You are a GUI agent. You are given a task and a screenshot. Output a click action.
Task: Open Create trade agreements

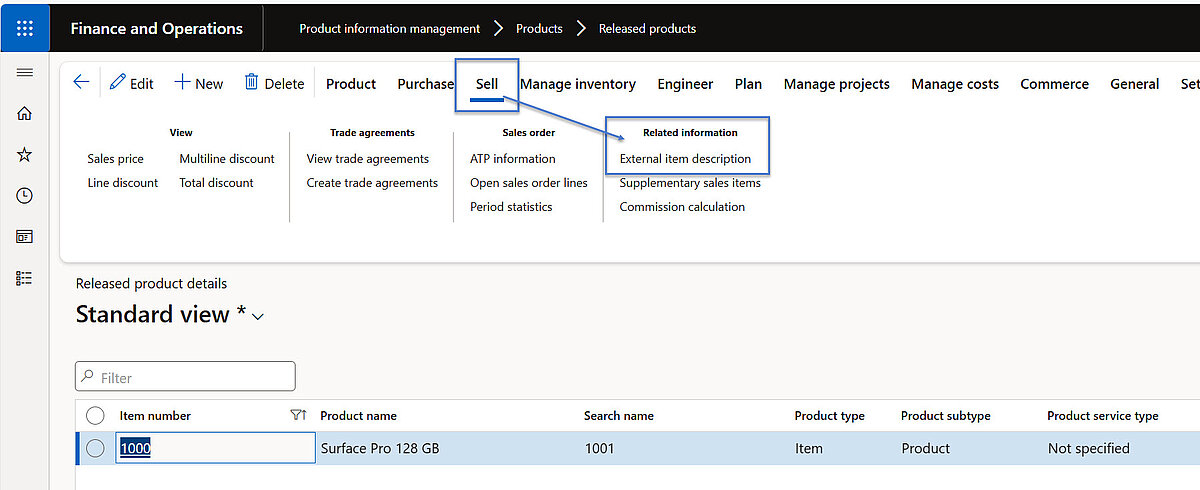tap(372, 183)
